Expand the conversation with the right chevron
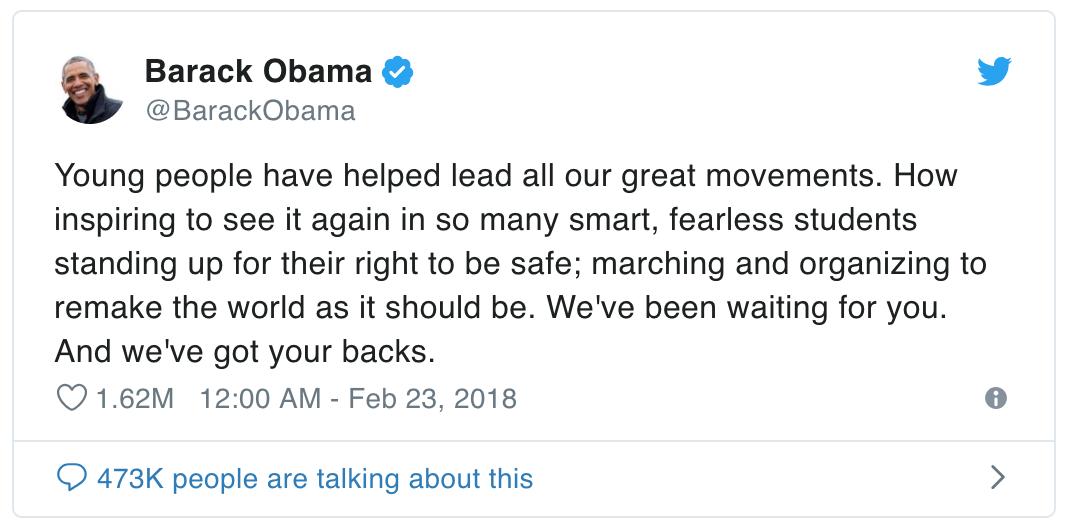The height and width of the screenshot is (530, 1068). pos(996,478)
